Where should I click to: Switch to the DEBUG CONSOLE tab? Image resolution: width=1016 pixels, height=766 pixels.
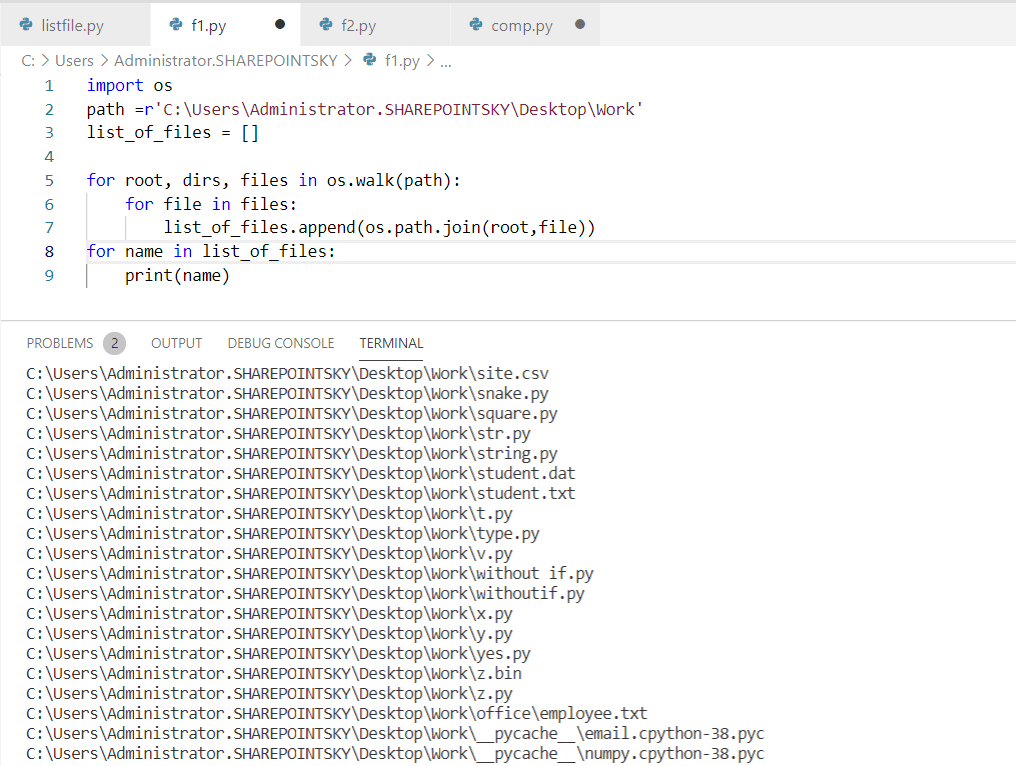[281, 343]
